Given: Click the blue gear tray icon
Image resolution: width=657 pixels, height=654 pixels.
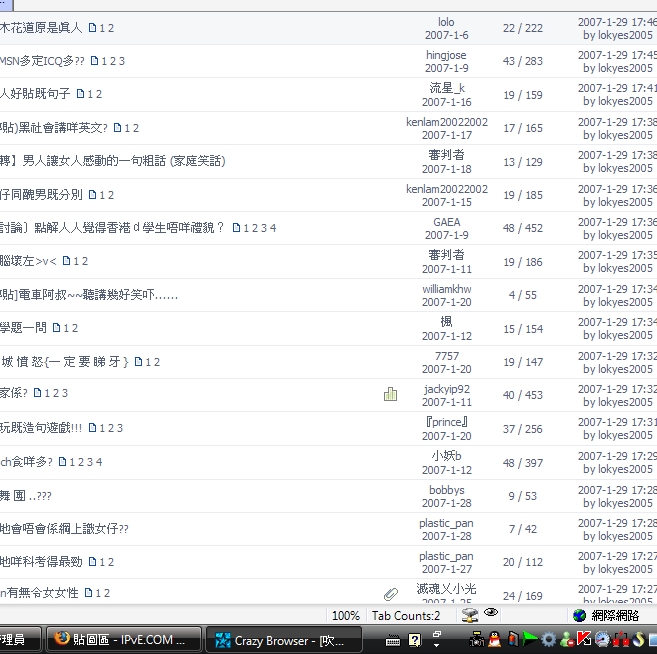Looking at the screenshot, I should (548, 640).
